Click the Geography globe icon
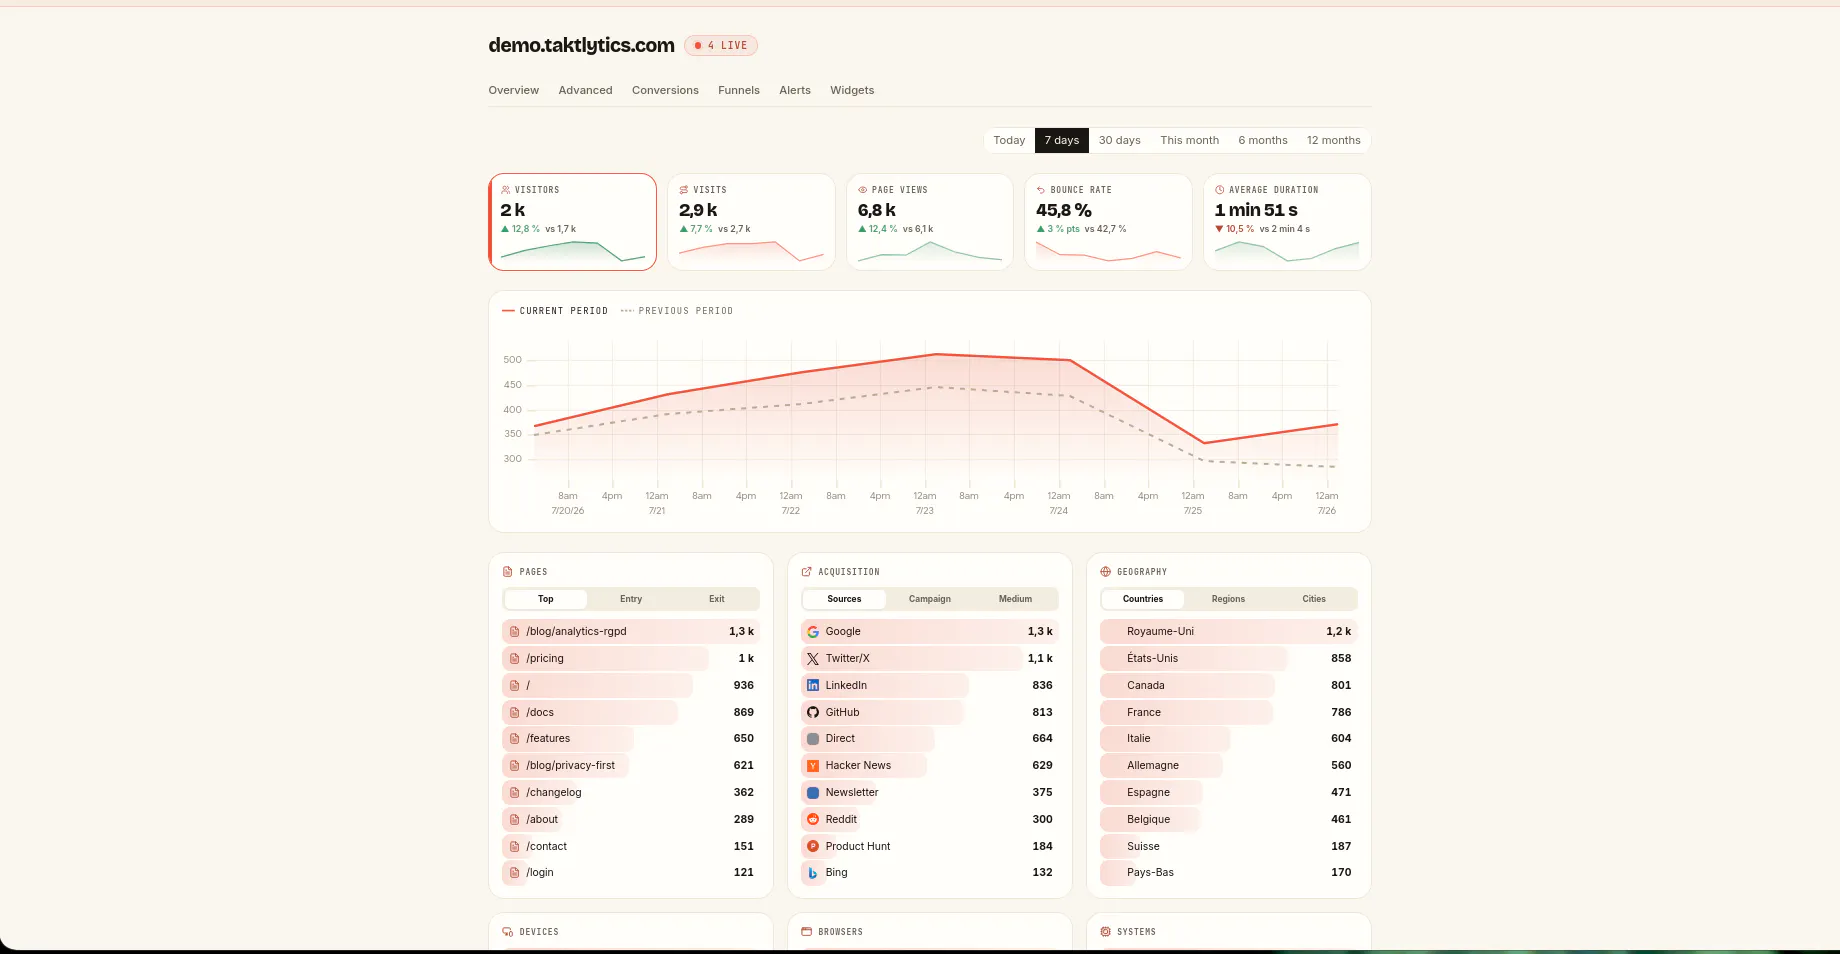The height and width of the screenshot is (954, 1840). tap(1106, 572)
